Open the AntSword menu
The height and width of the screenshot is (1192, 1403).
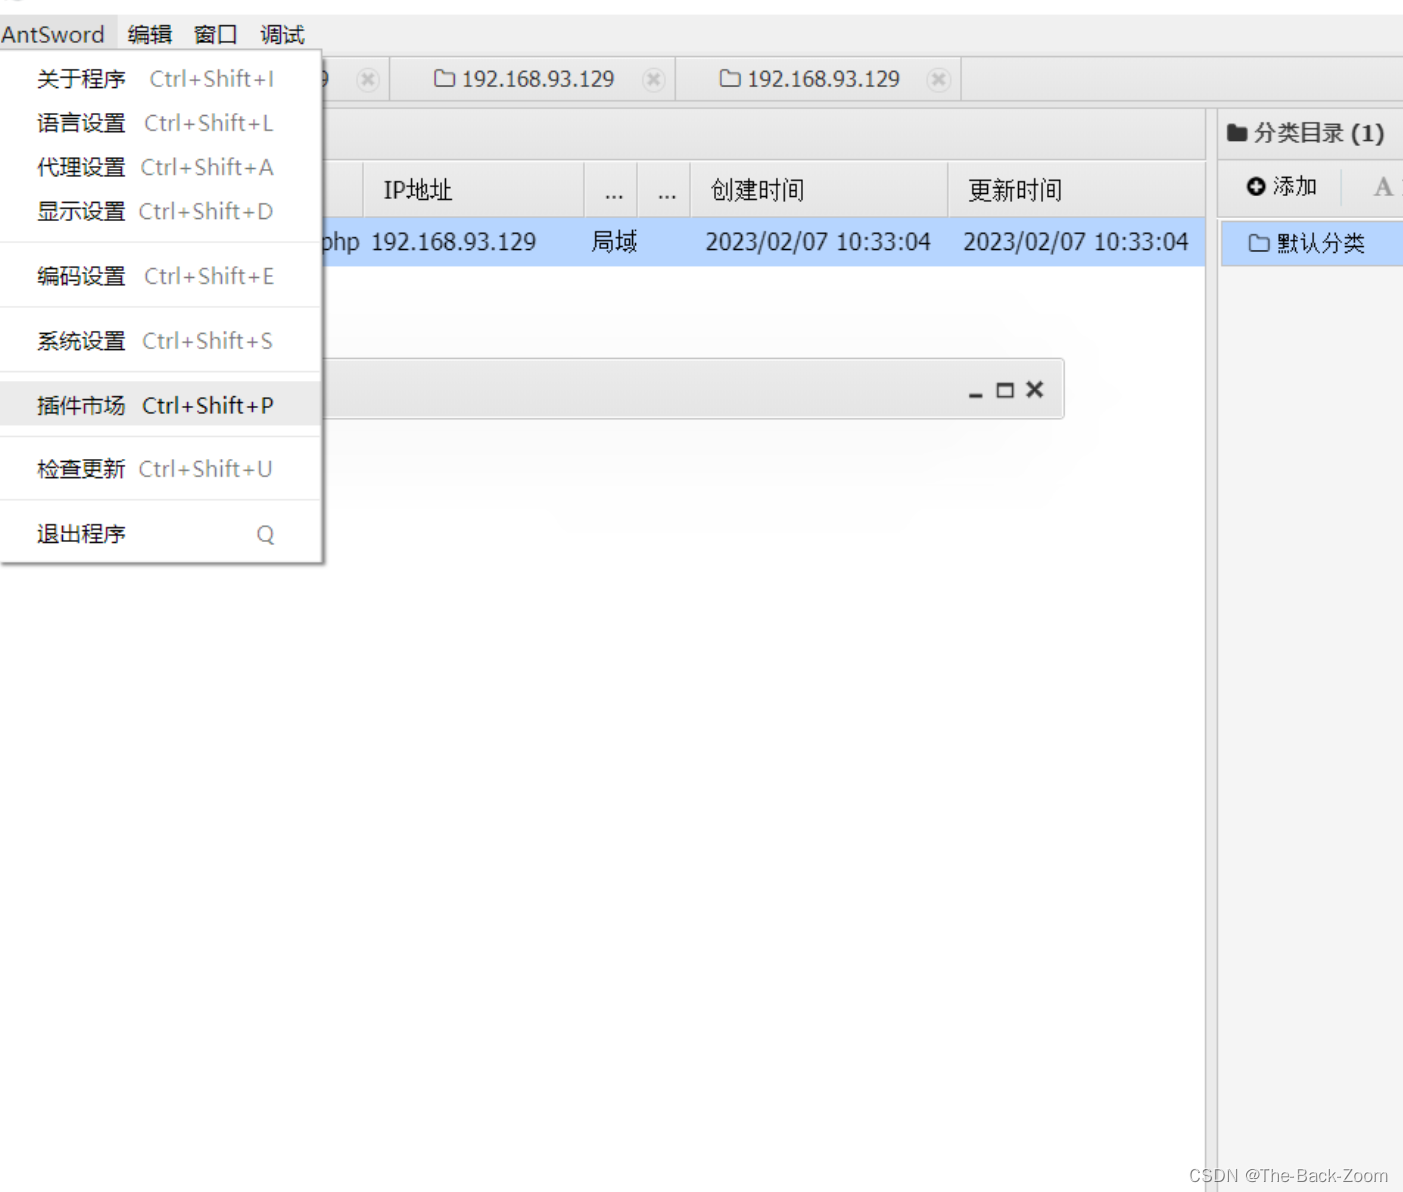[53, 34]
